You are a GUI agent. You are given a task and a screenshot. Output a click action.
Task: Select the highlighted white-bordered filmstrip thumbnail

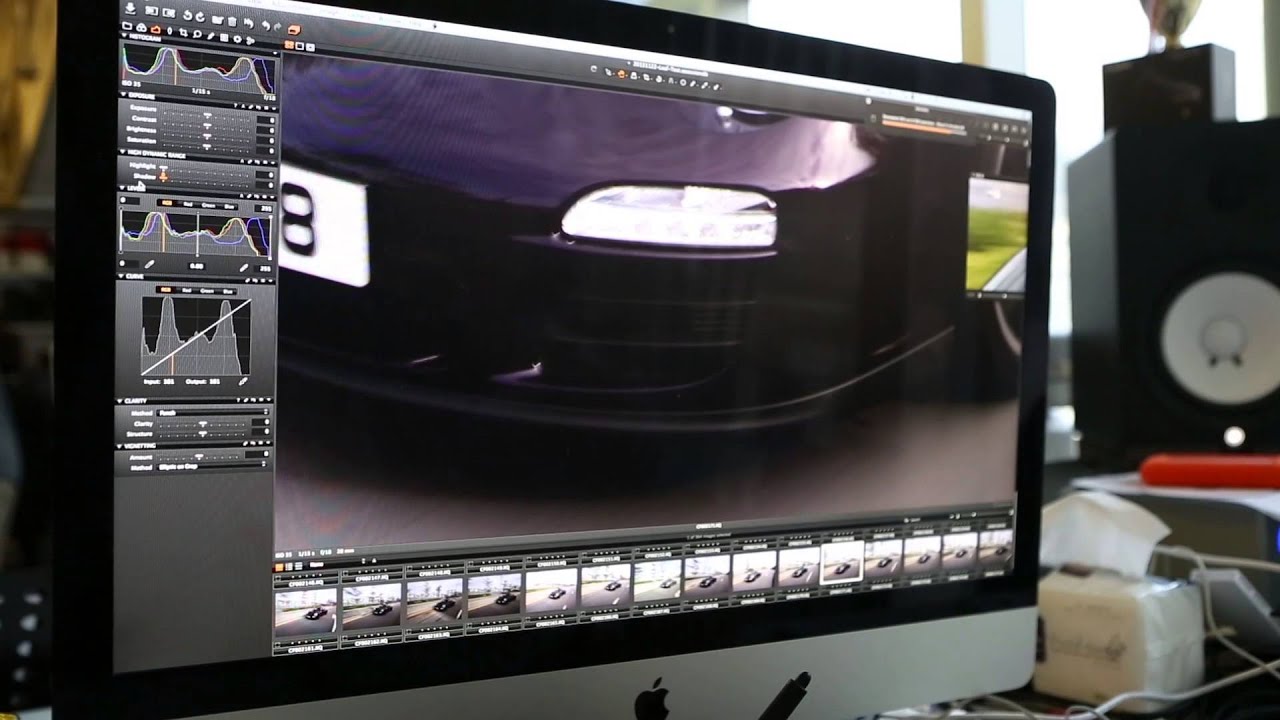(x=842, y=562)
